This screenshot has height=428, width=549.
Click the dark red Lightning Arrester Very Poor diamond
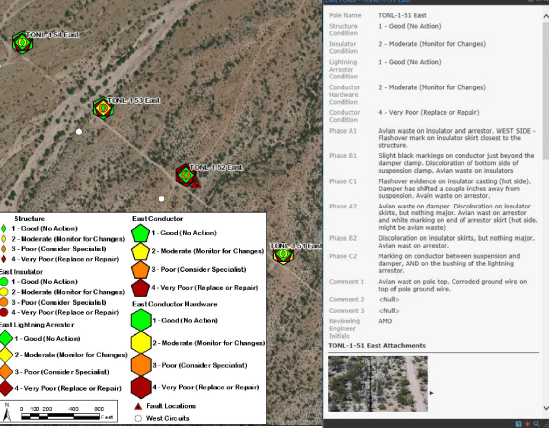tap(5, 388)
